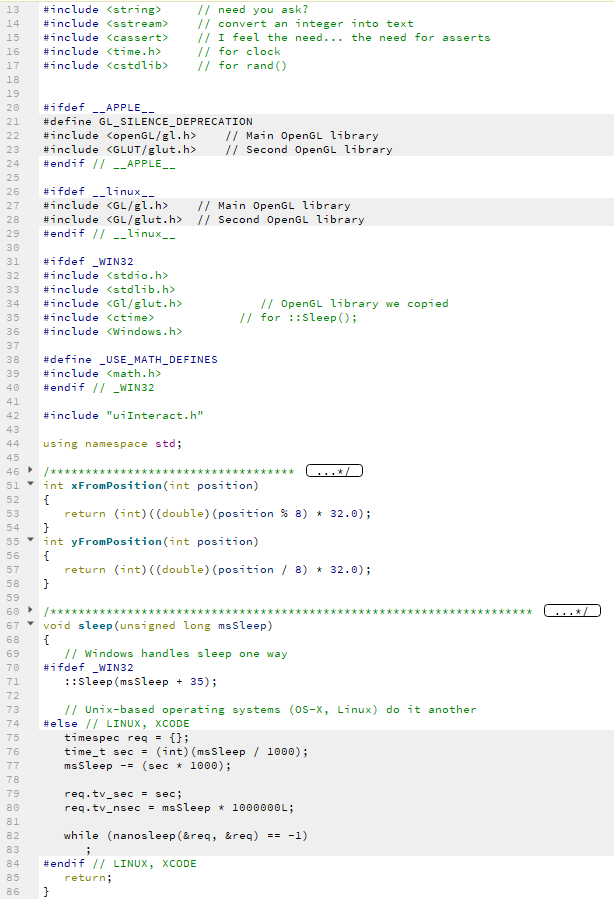This screenshot has width=614, height=899.
Task: Click on the 'while (nanosleep(&req, &req) == -1)' line
Action: pyautogui.click(x=186, y=836)
